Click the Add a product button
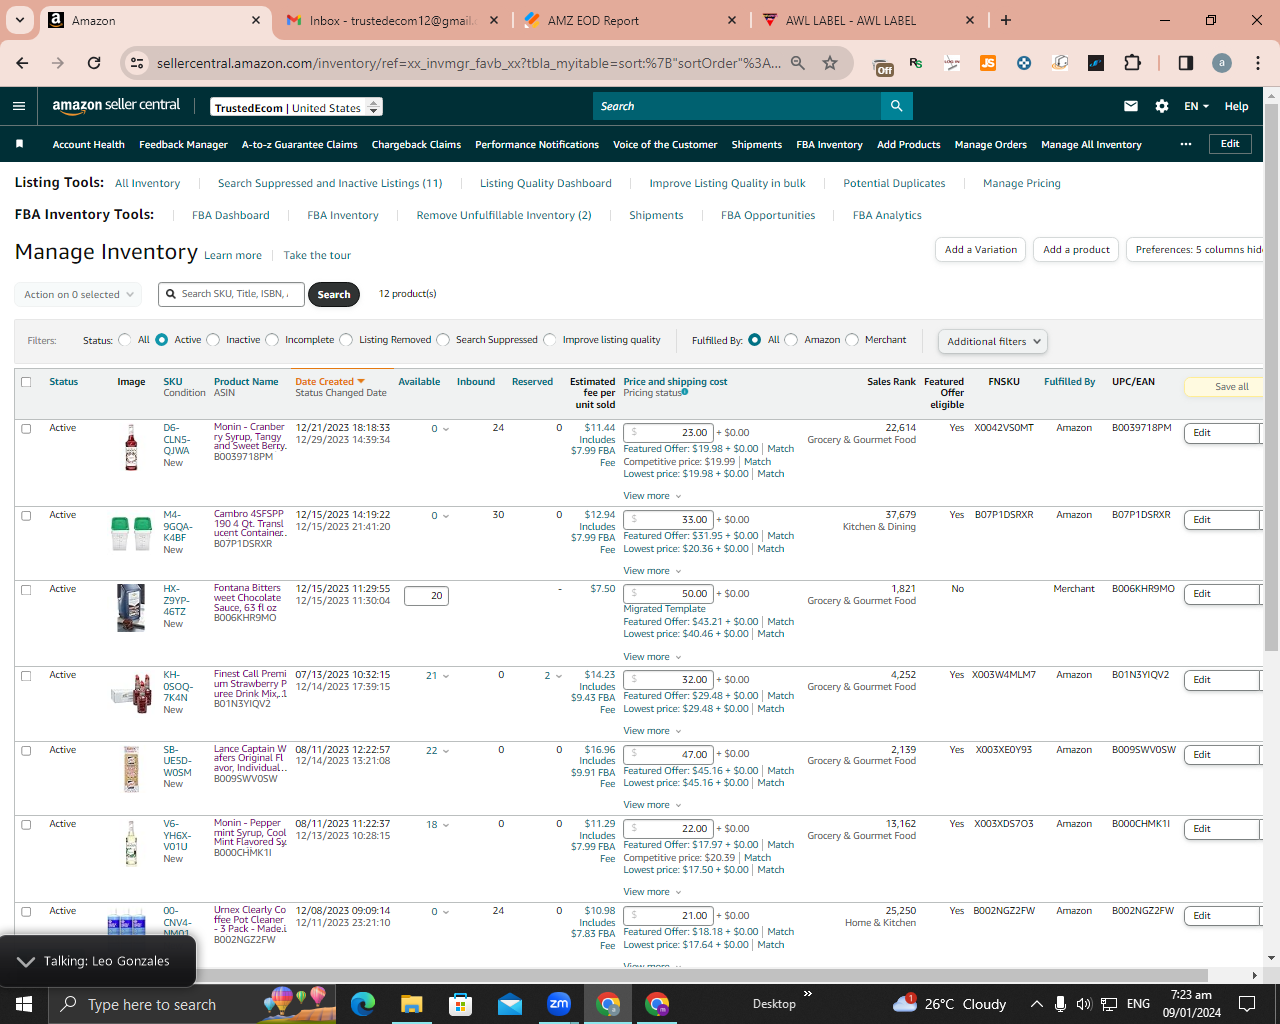This screenshot has height=1024, width=1280. (x=1076, y=250)
